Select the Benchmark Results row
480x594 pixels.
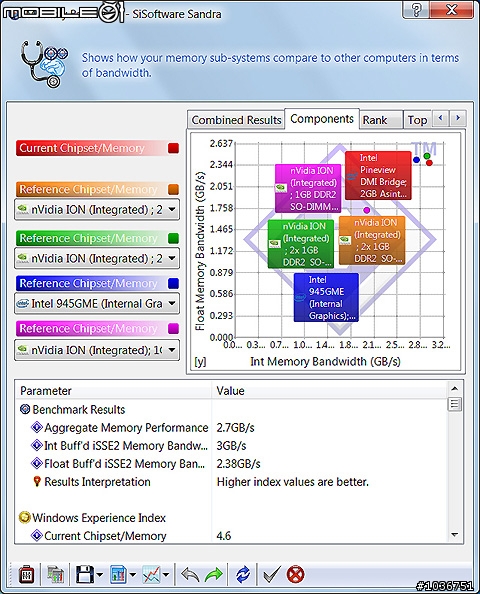[x=232, y=410]
